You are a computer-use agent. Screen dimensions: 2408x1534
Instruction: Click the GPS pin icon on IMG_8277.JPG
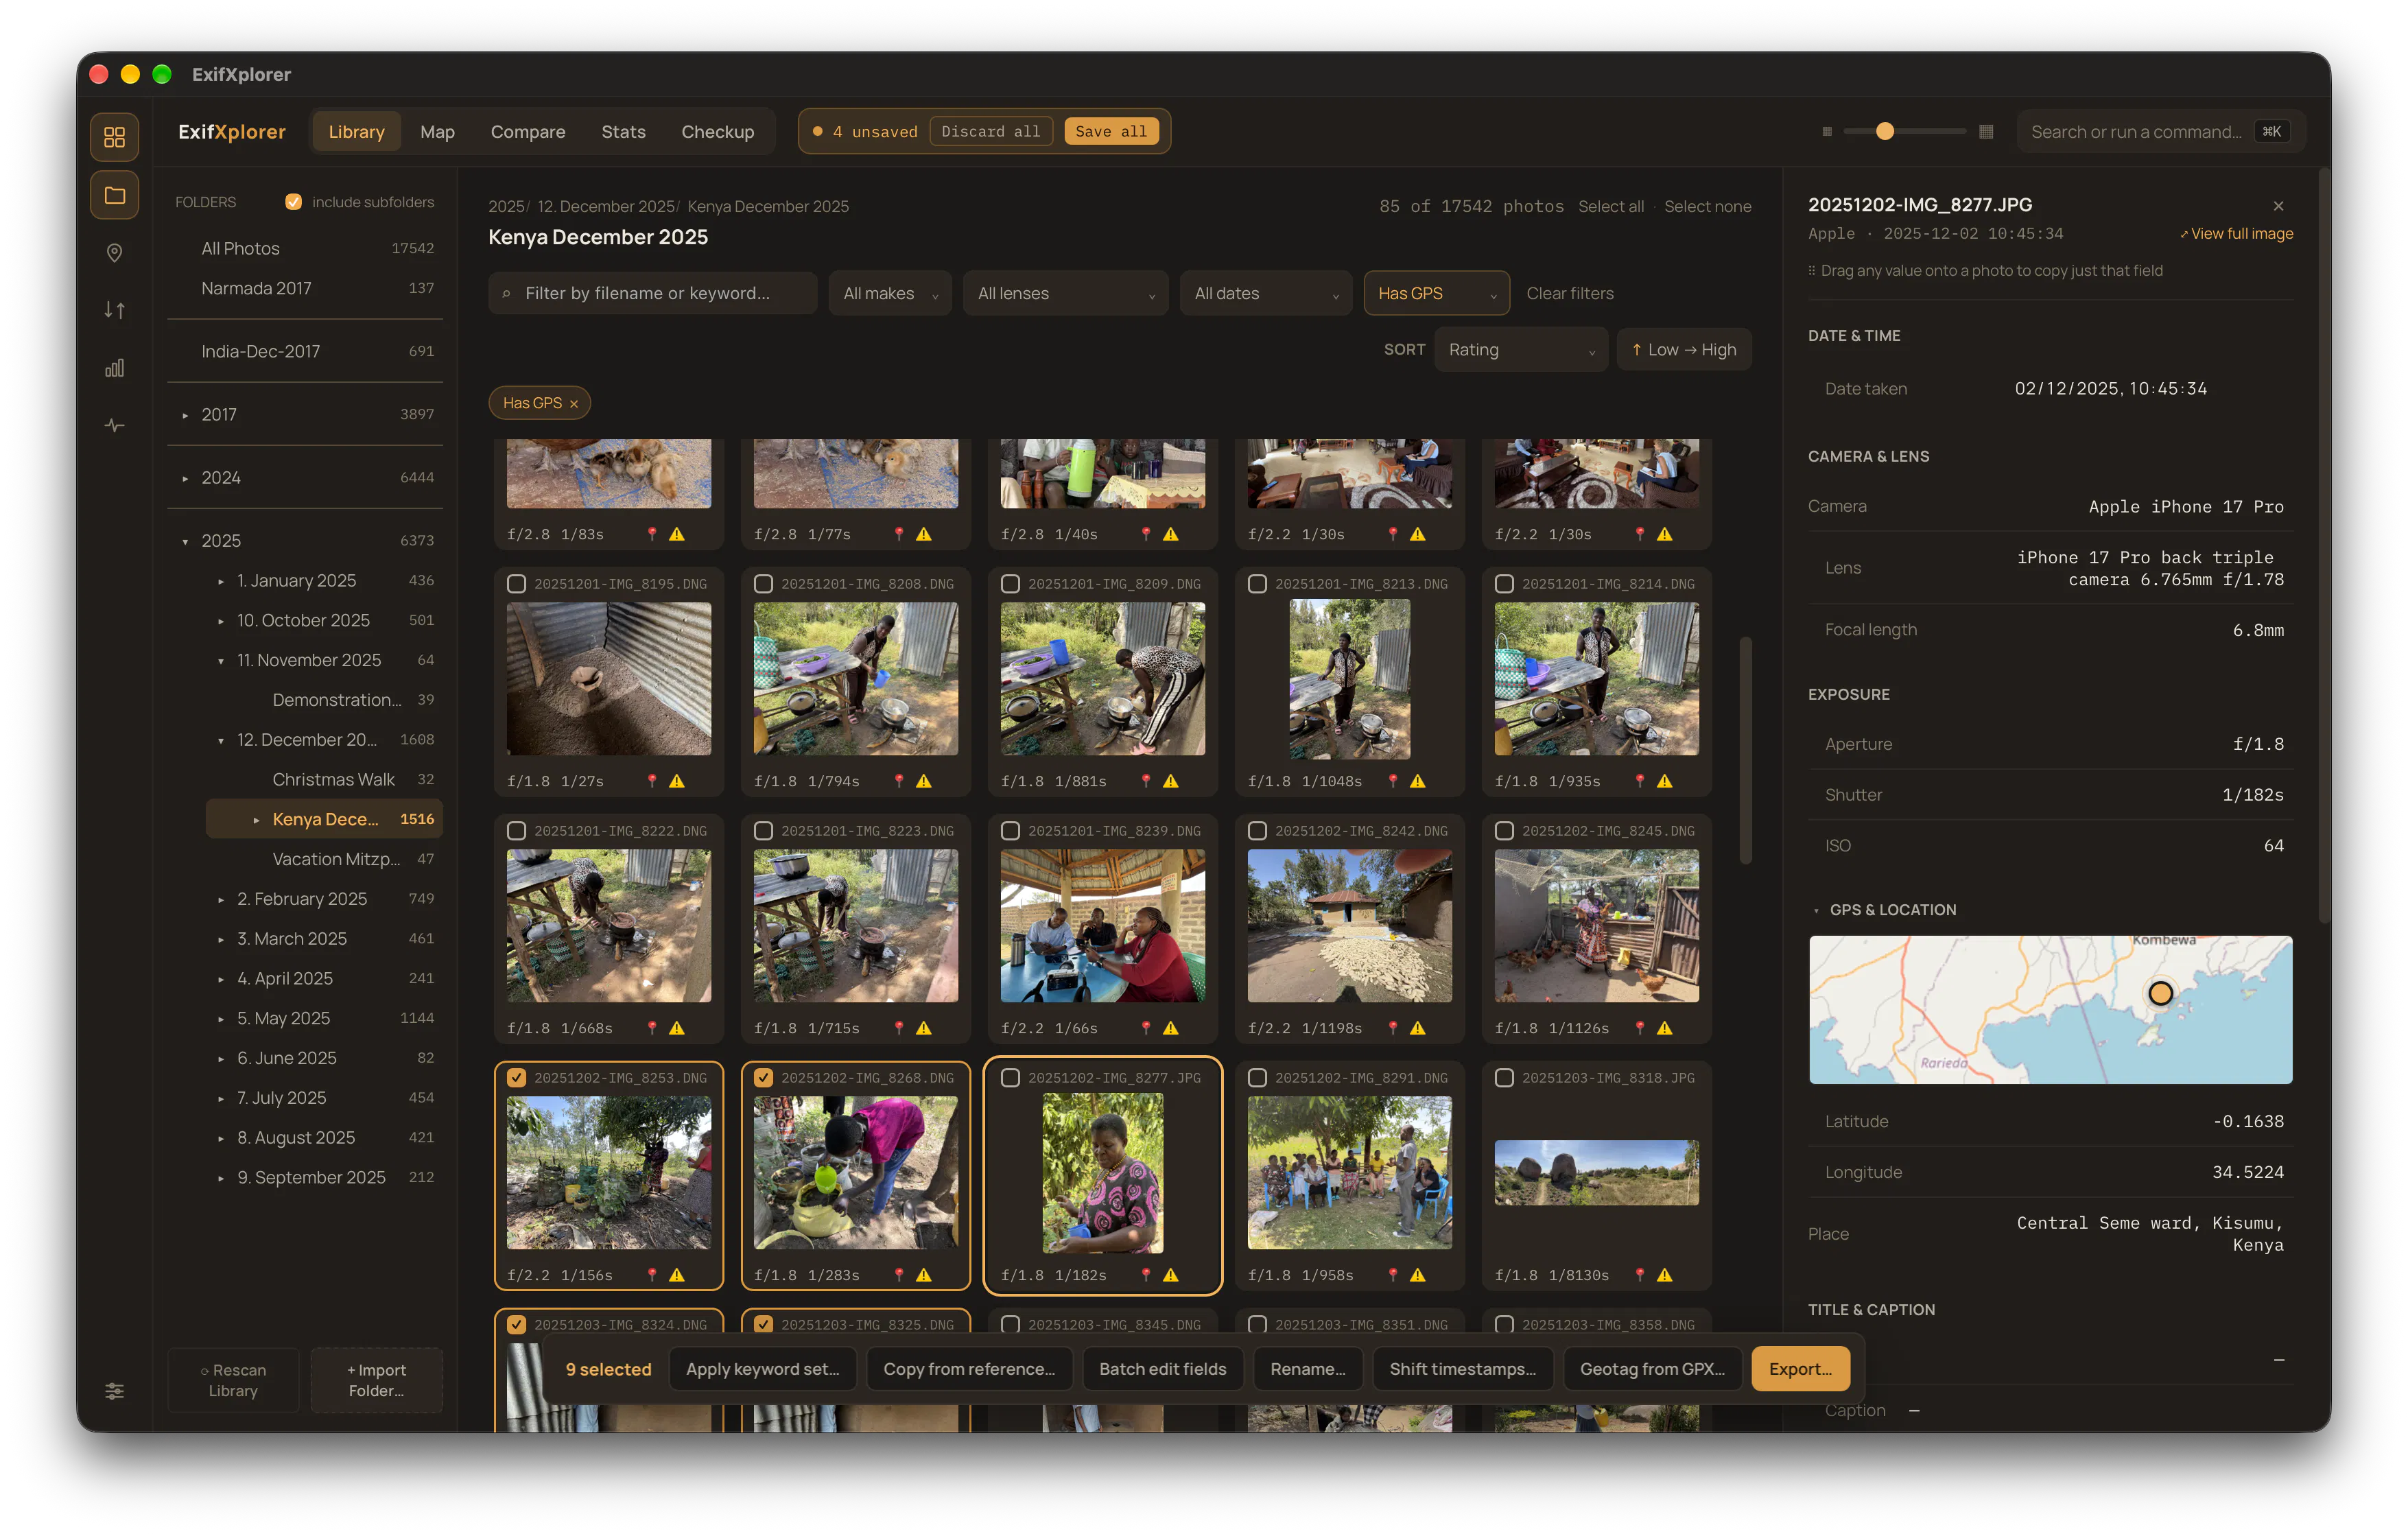1146,1274
